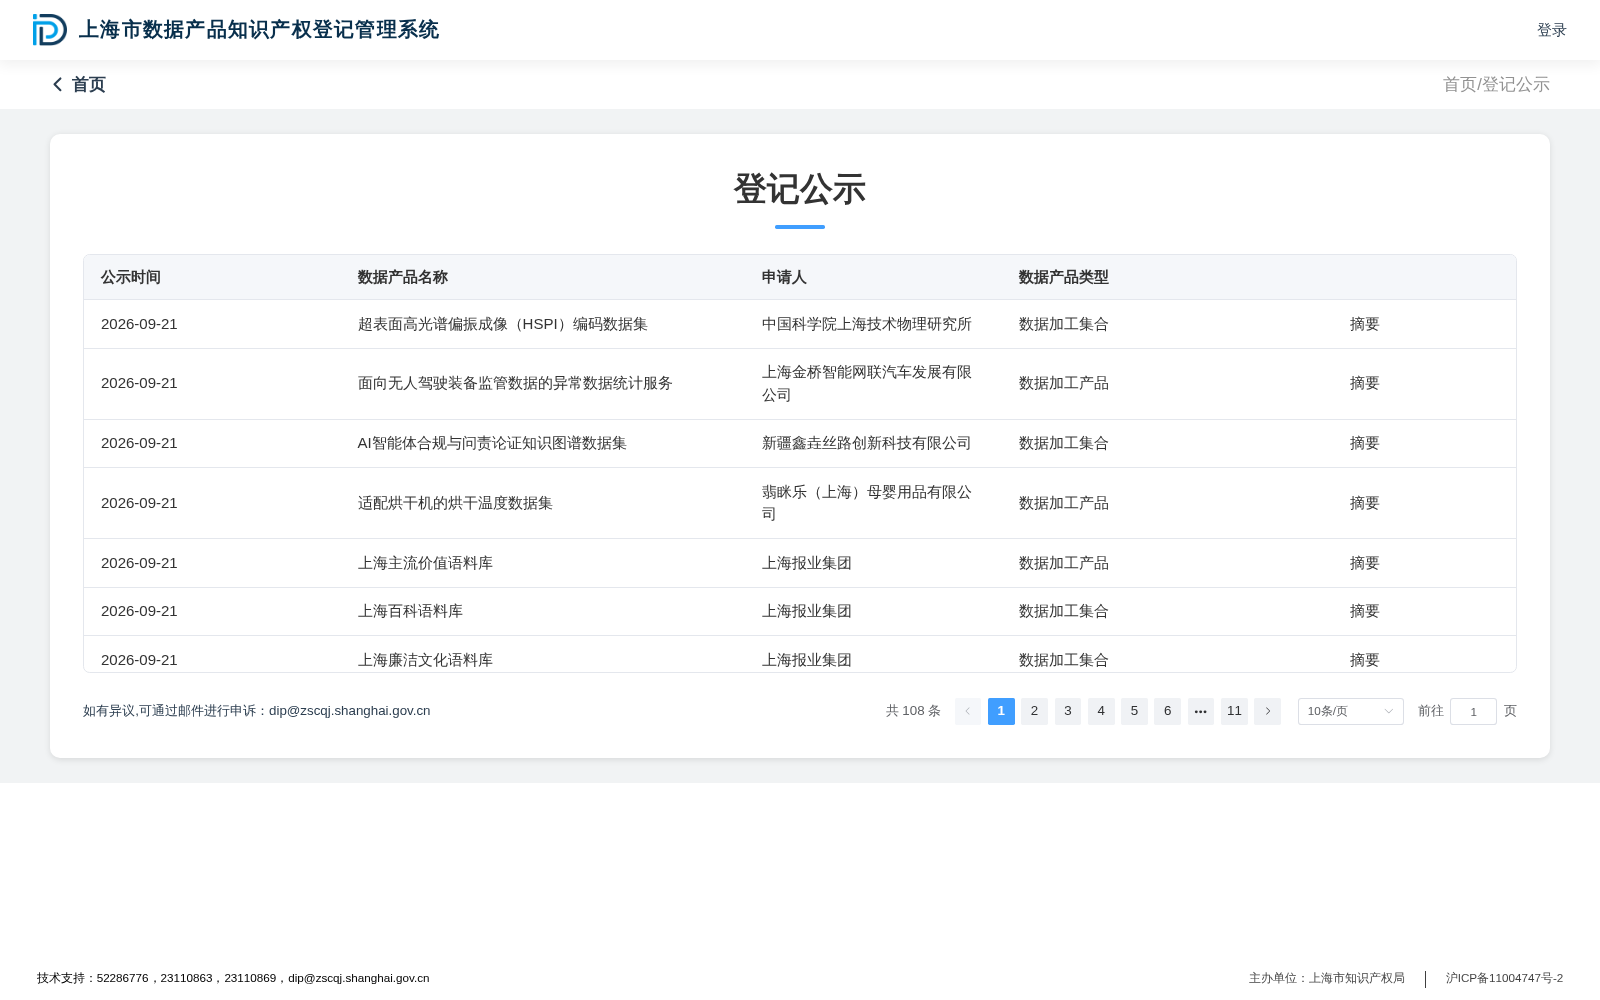Click 主办单位：上海市知识产权局 footer text

[1327, 978]
